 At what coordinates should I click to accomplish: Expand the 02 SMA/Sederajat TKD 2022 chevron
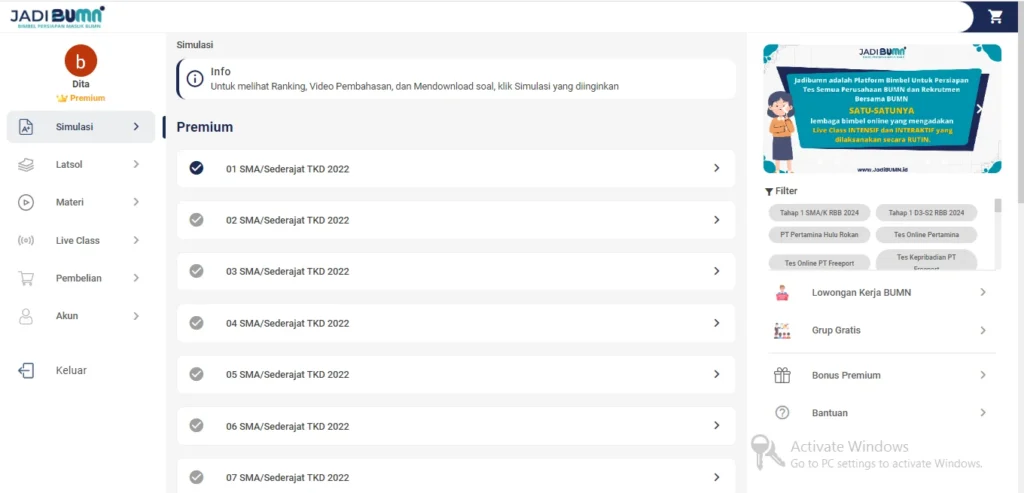tap(716, 220)
